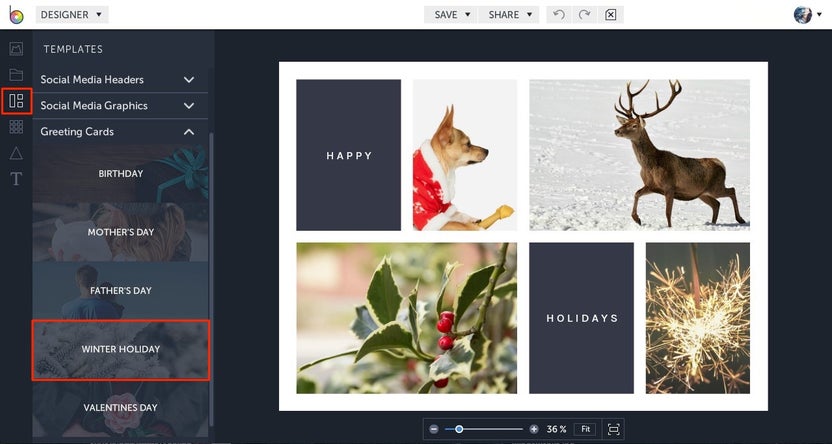Image resolution: width=832 pixels, height=444 pixels.
Task: Open the SAVE dropdown menu
Action: tap(451, 15)
